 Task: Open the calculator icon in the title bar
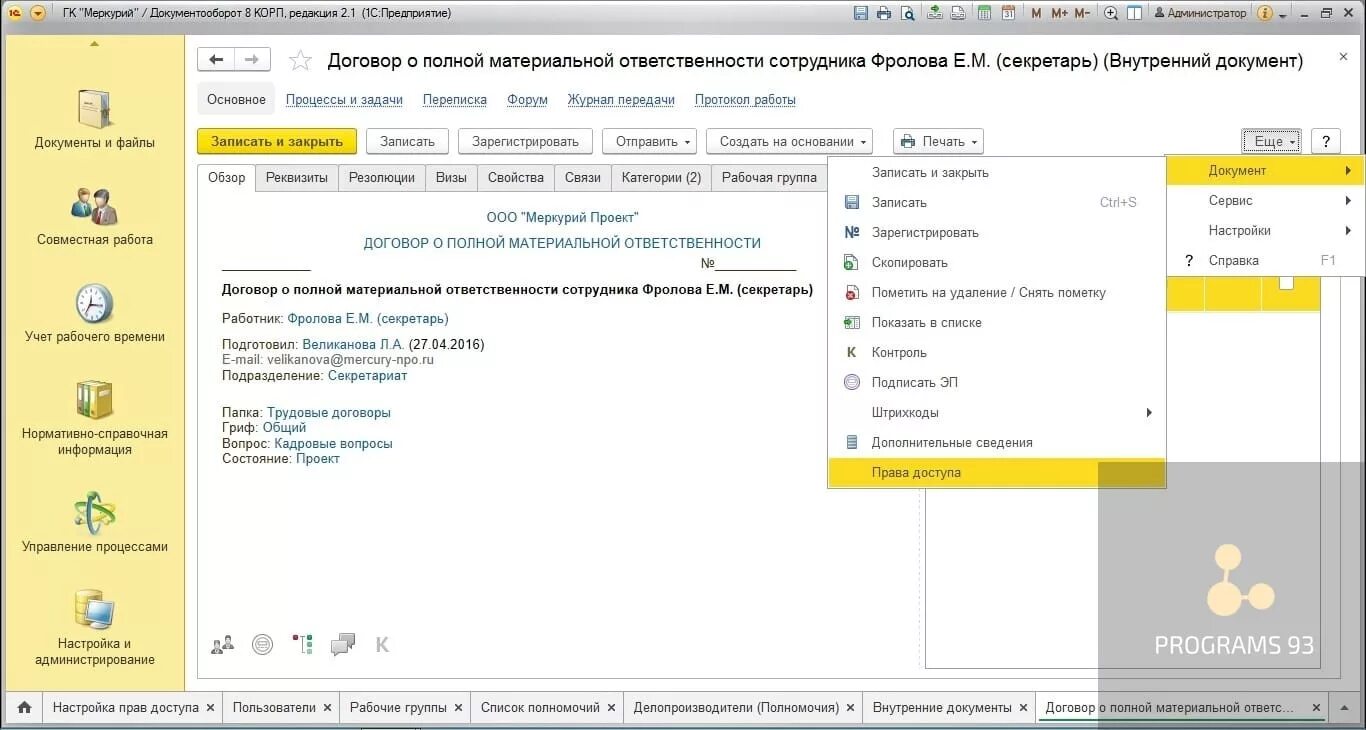pos(985,13)
